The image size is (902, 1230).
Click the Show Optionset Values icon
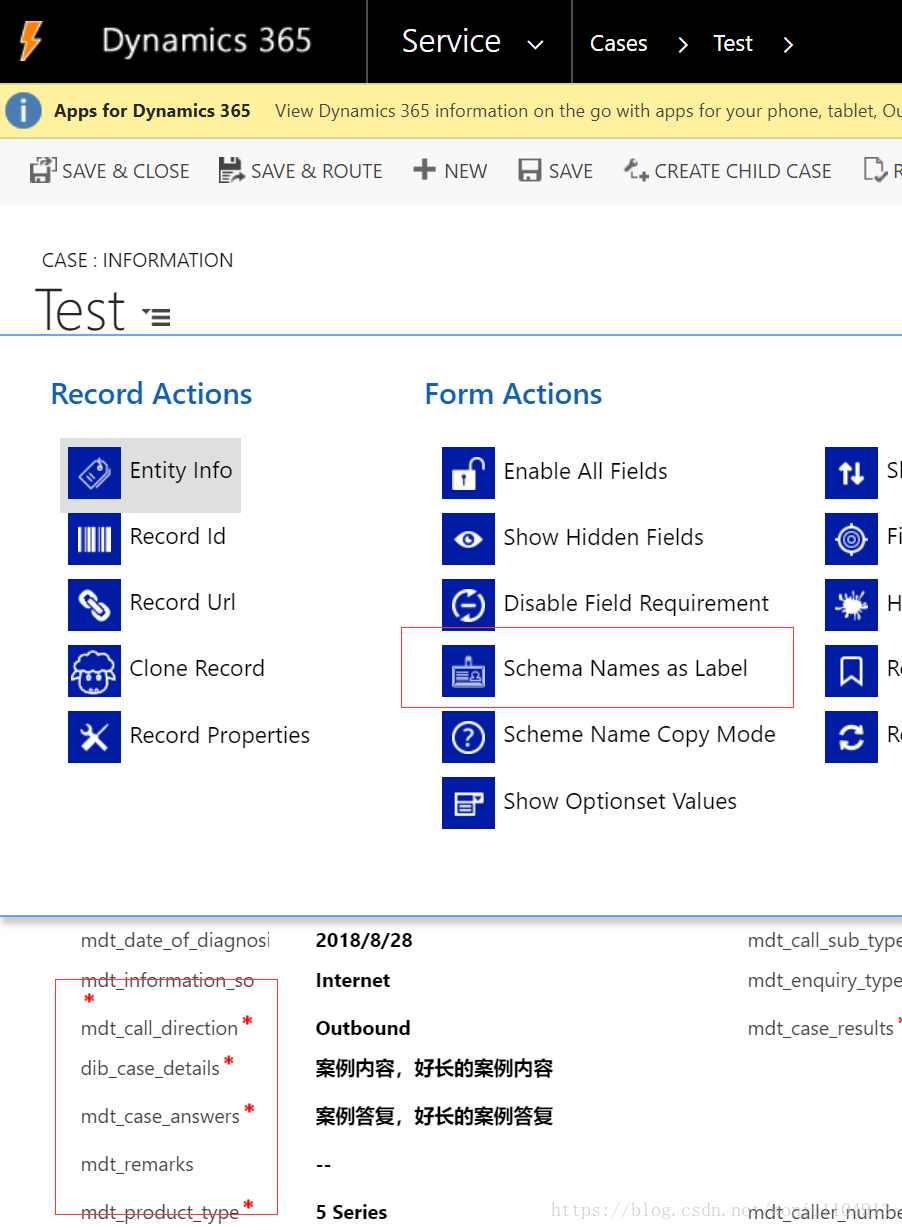point(468,803)
